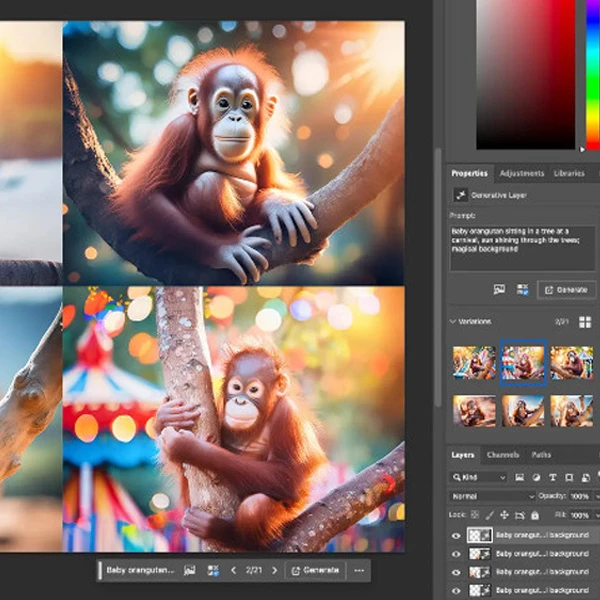Viewport: 600px width, 600px height.
Task: Open the Normal blend mode dropdown
Action: click(x=492, y=496)
